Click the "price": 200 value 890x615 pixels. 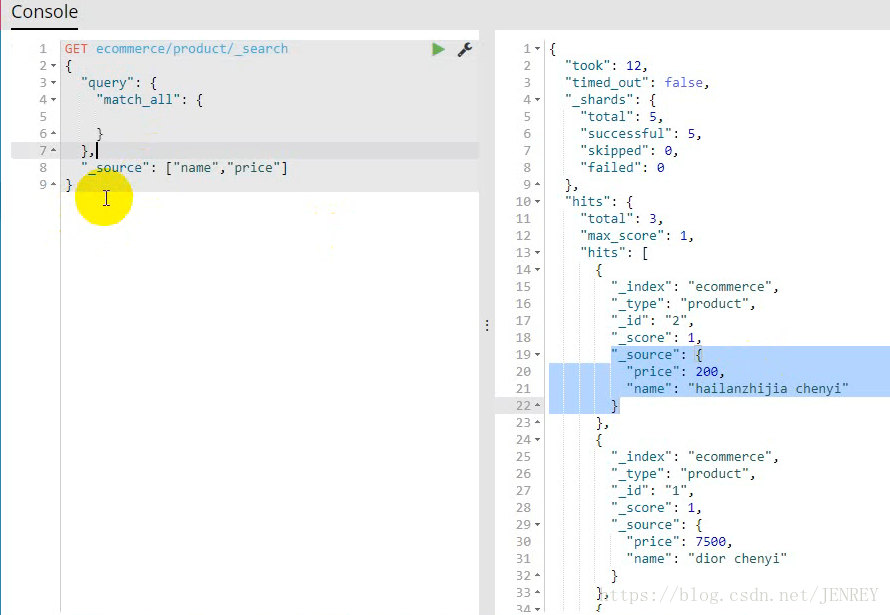coord(707,372)
